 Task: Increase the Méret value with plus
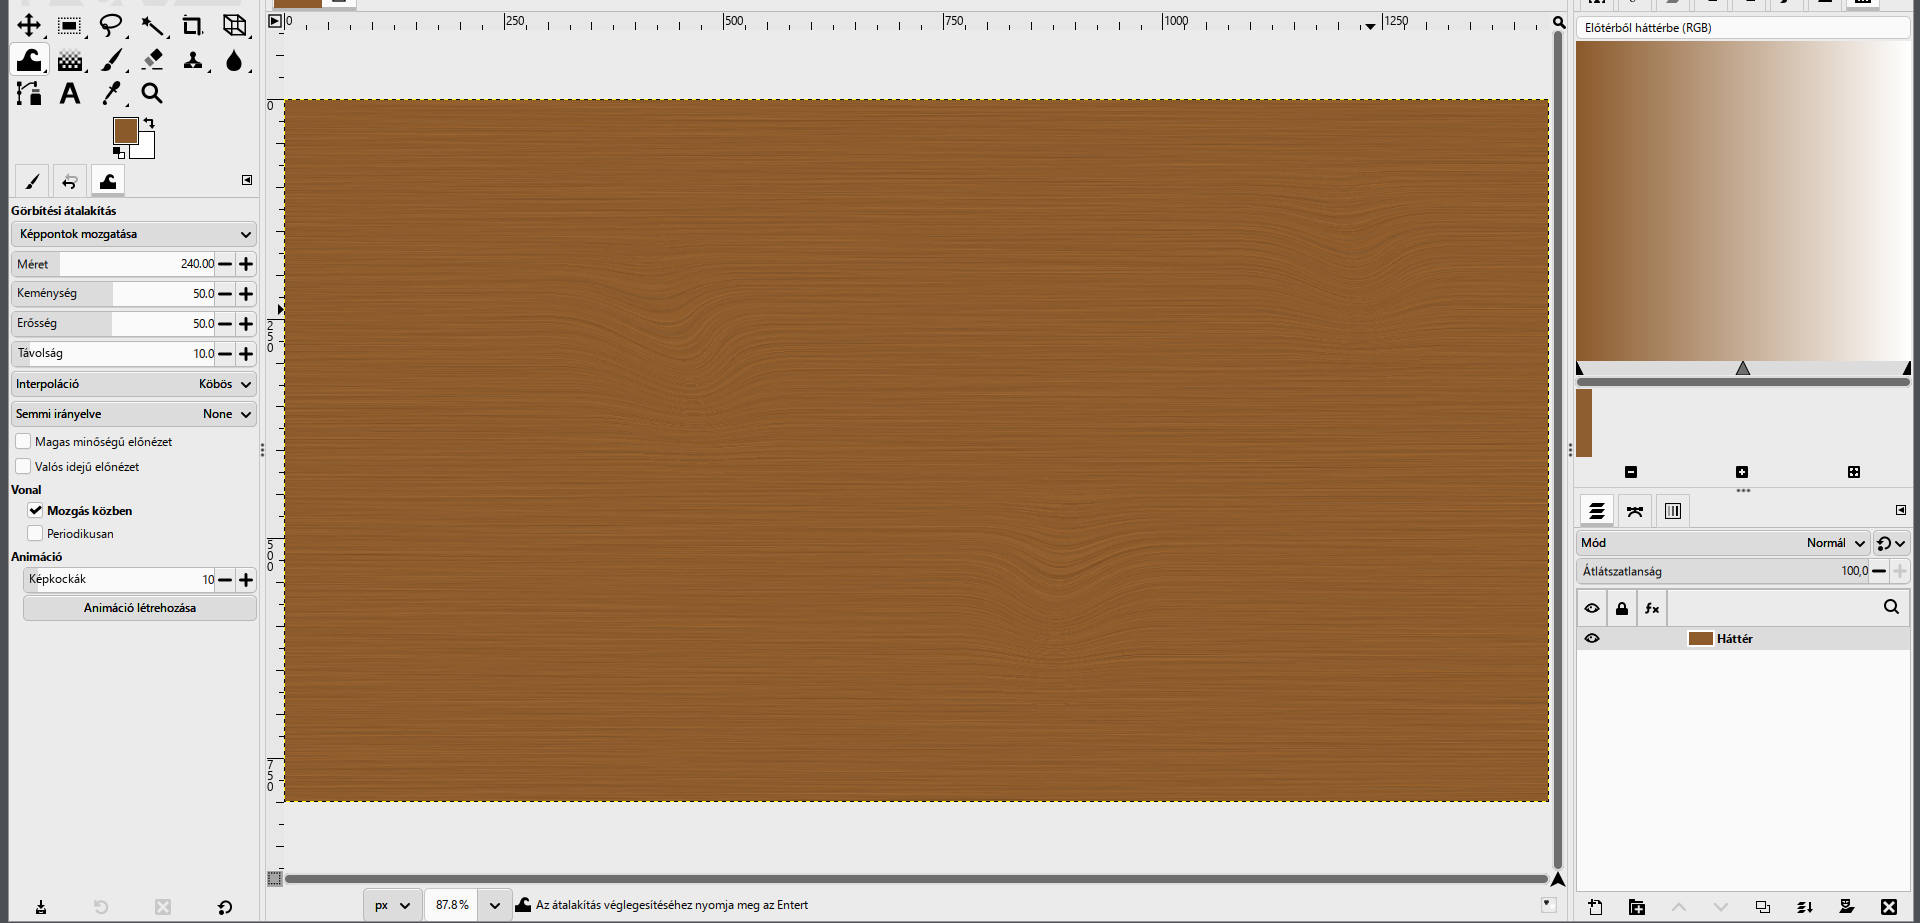pos(246,264)
